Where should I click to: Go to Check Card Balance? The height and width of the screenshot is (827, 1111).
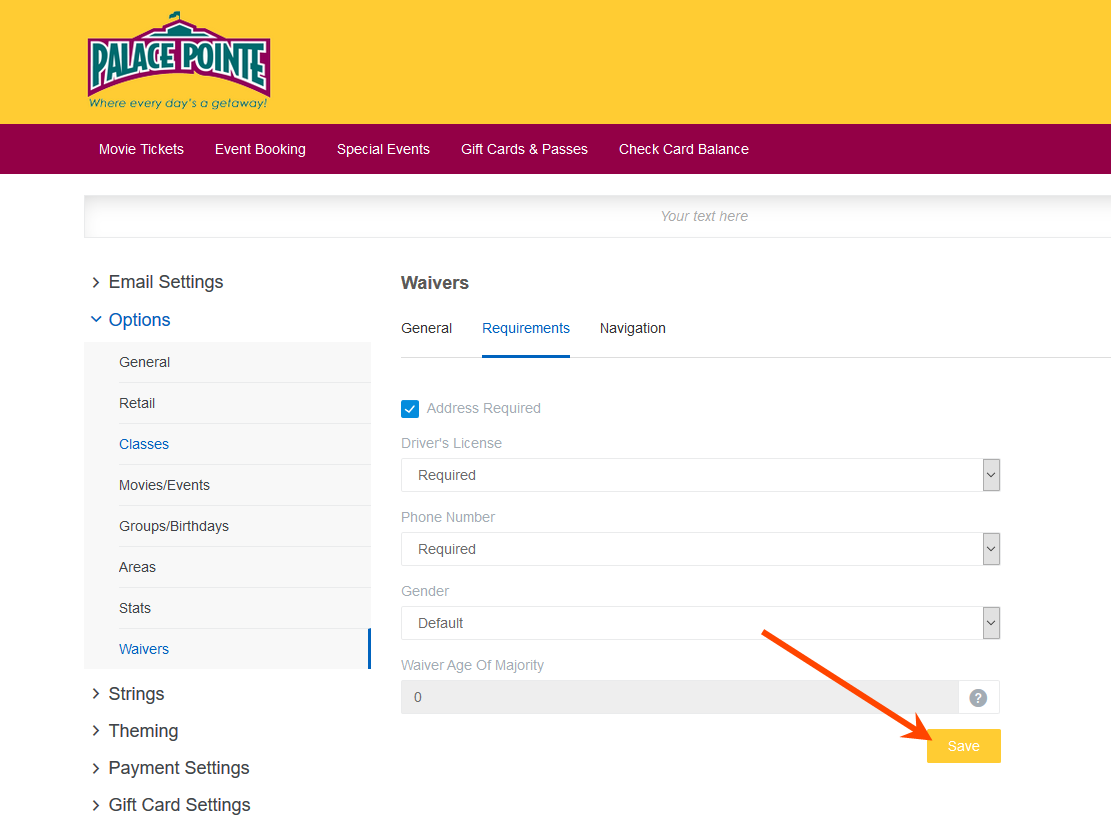tap(683, 149)
